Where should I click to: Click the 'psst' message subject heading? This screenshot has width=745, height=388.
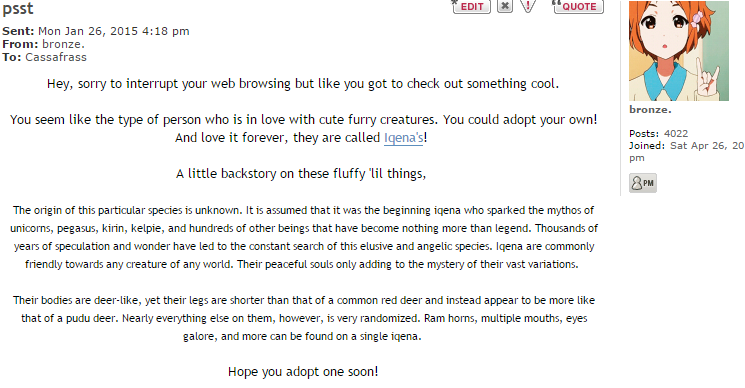coord(18,9)
